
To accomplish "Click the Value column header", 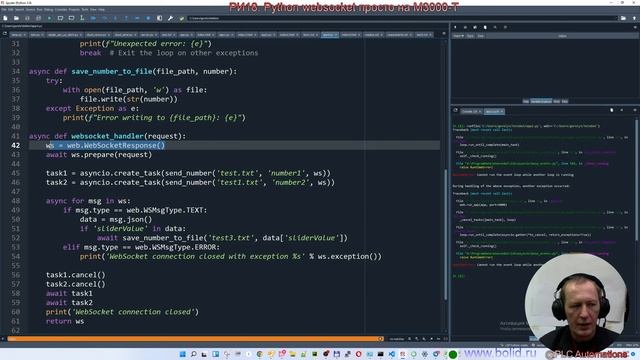I will pos(562,36).
